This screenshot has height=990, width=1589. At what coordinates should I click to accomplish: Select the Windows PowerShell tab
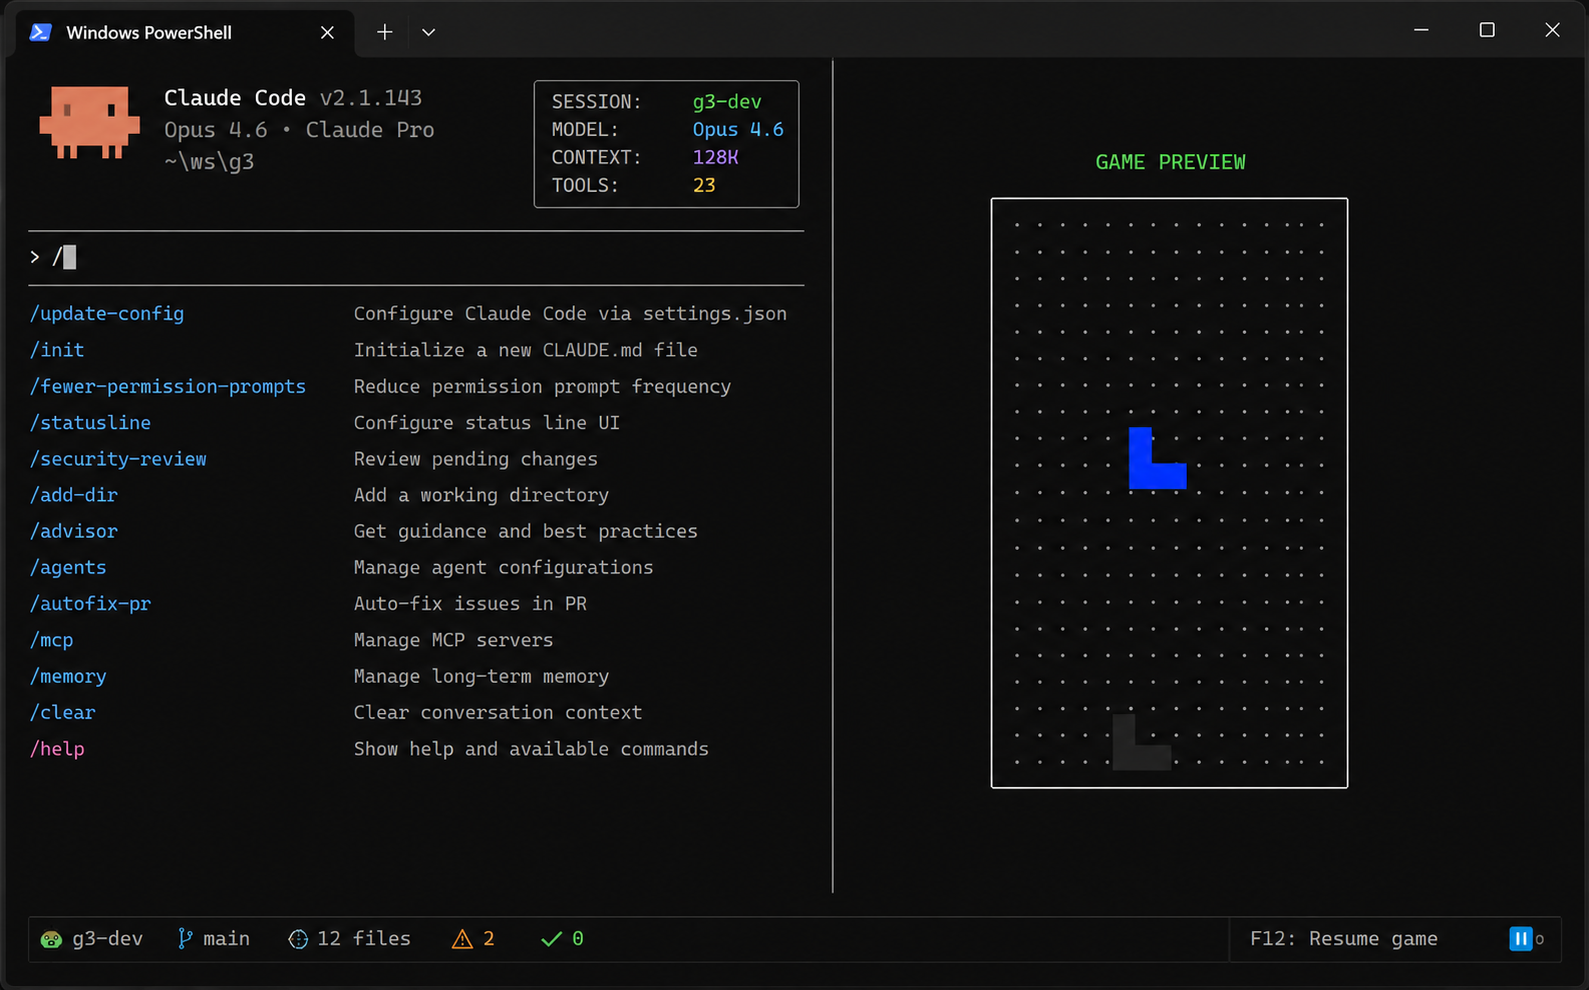185,33
